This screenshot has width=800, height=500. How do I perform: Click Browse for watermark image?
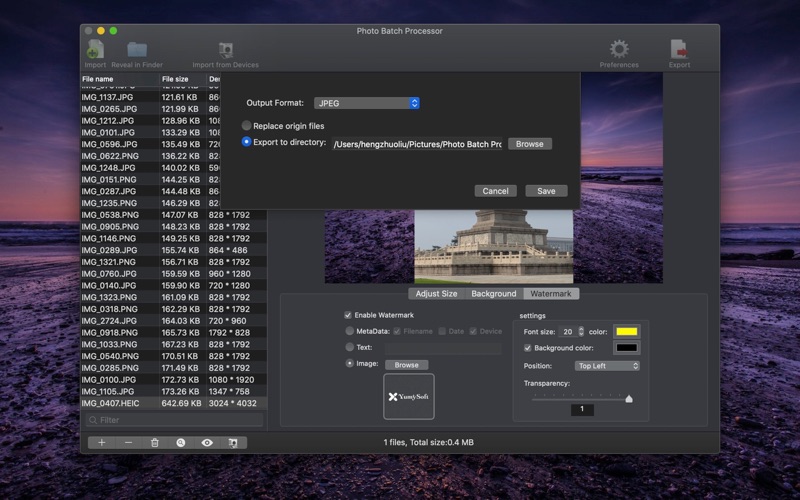406,365
